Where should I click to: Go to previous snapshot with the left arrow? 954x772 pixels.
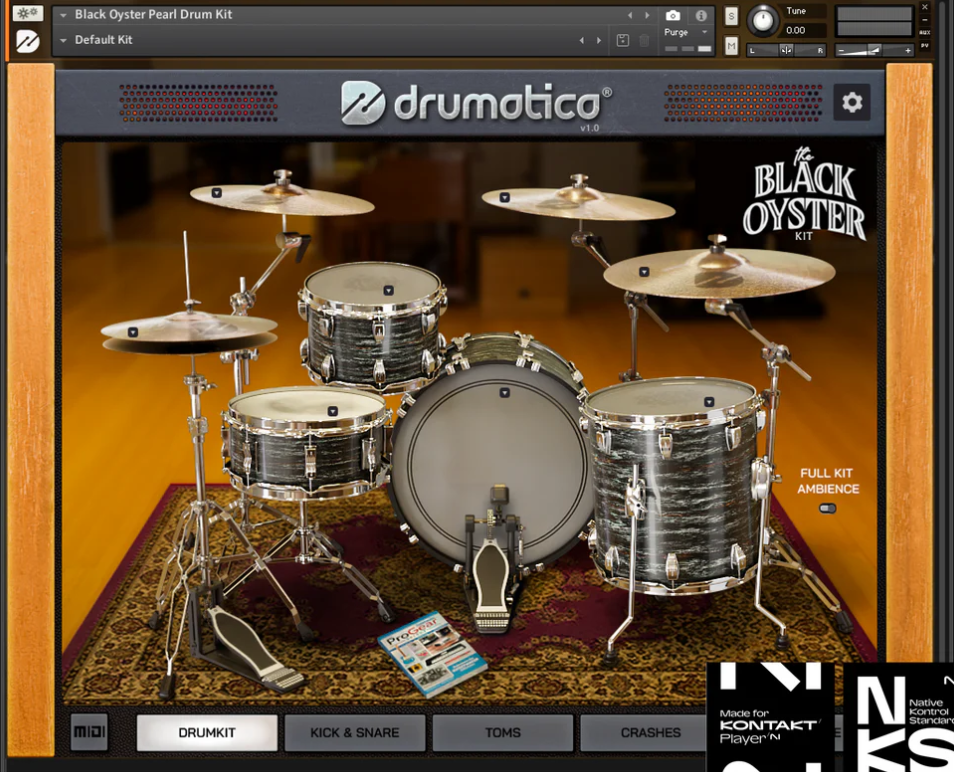tap(582, 40)
